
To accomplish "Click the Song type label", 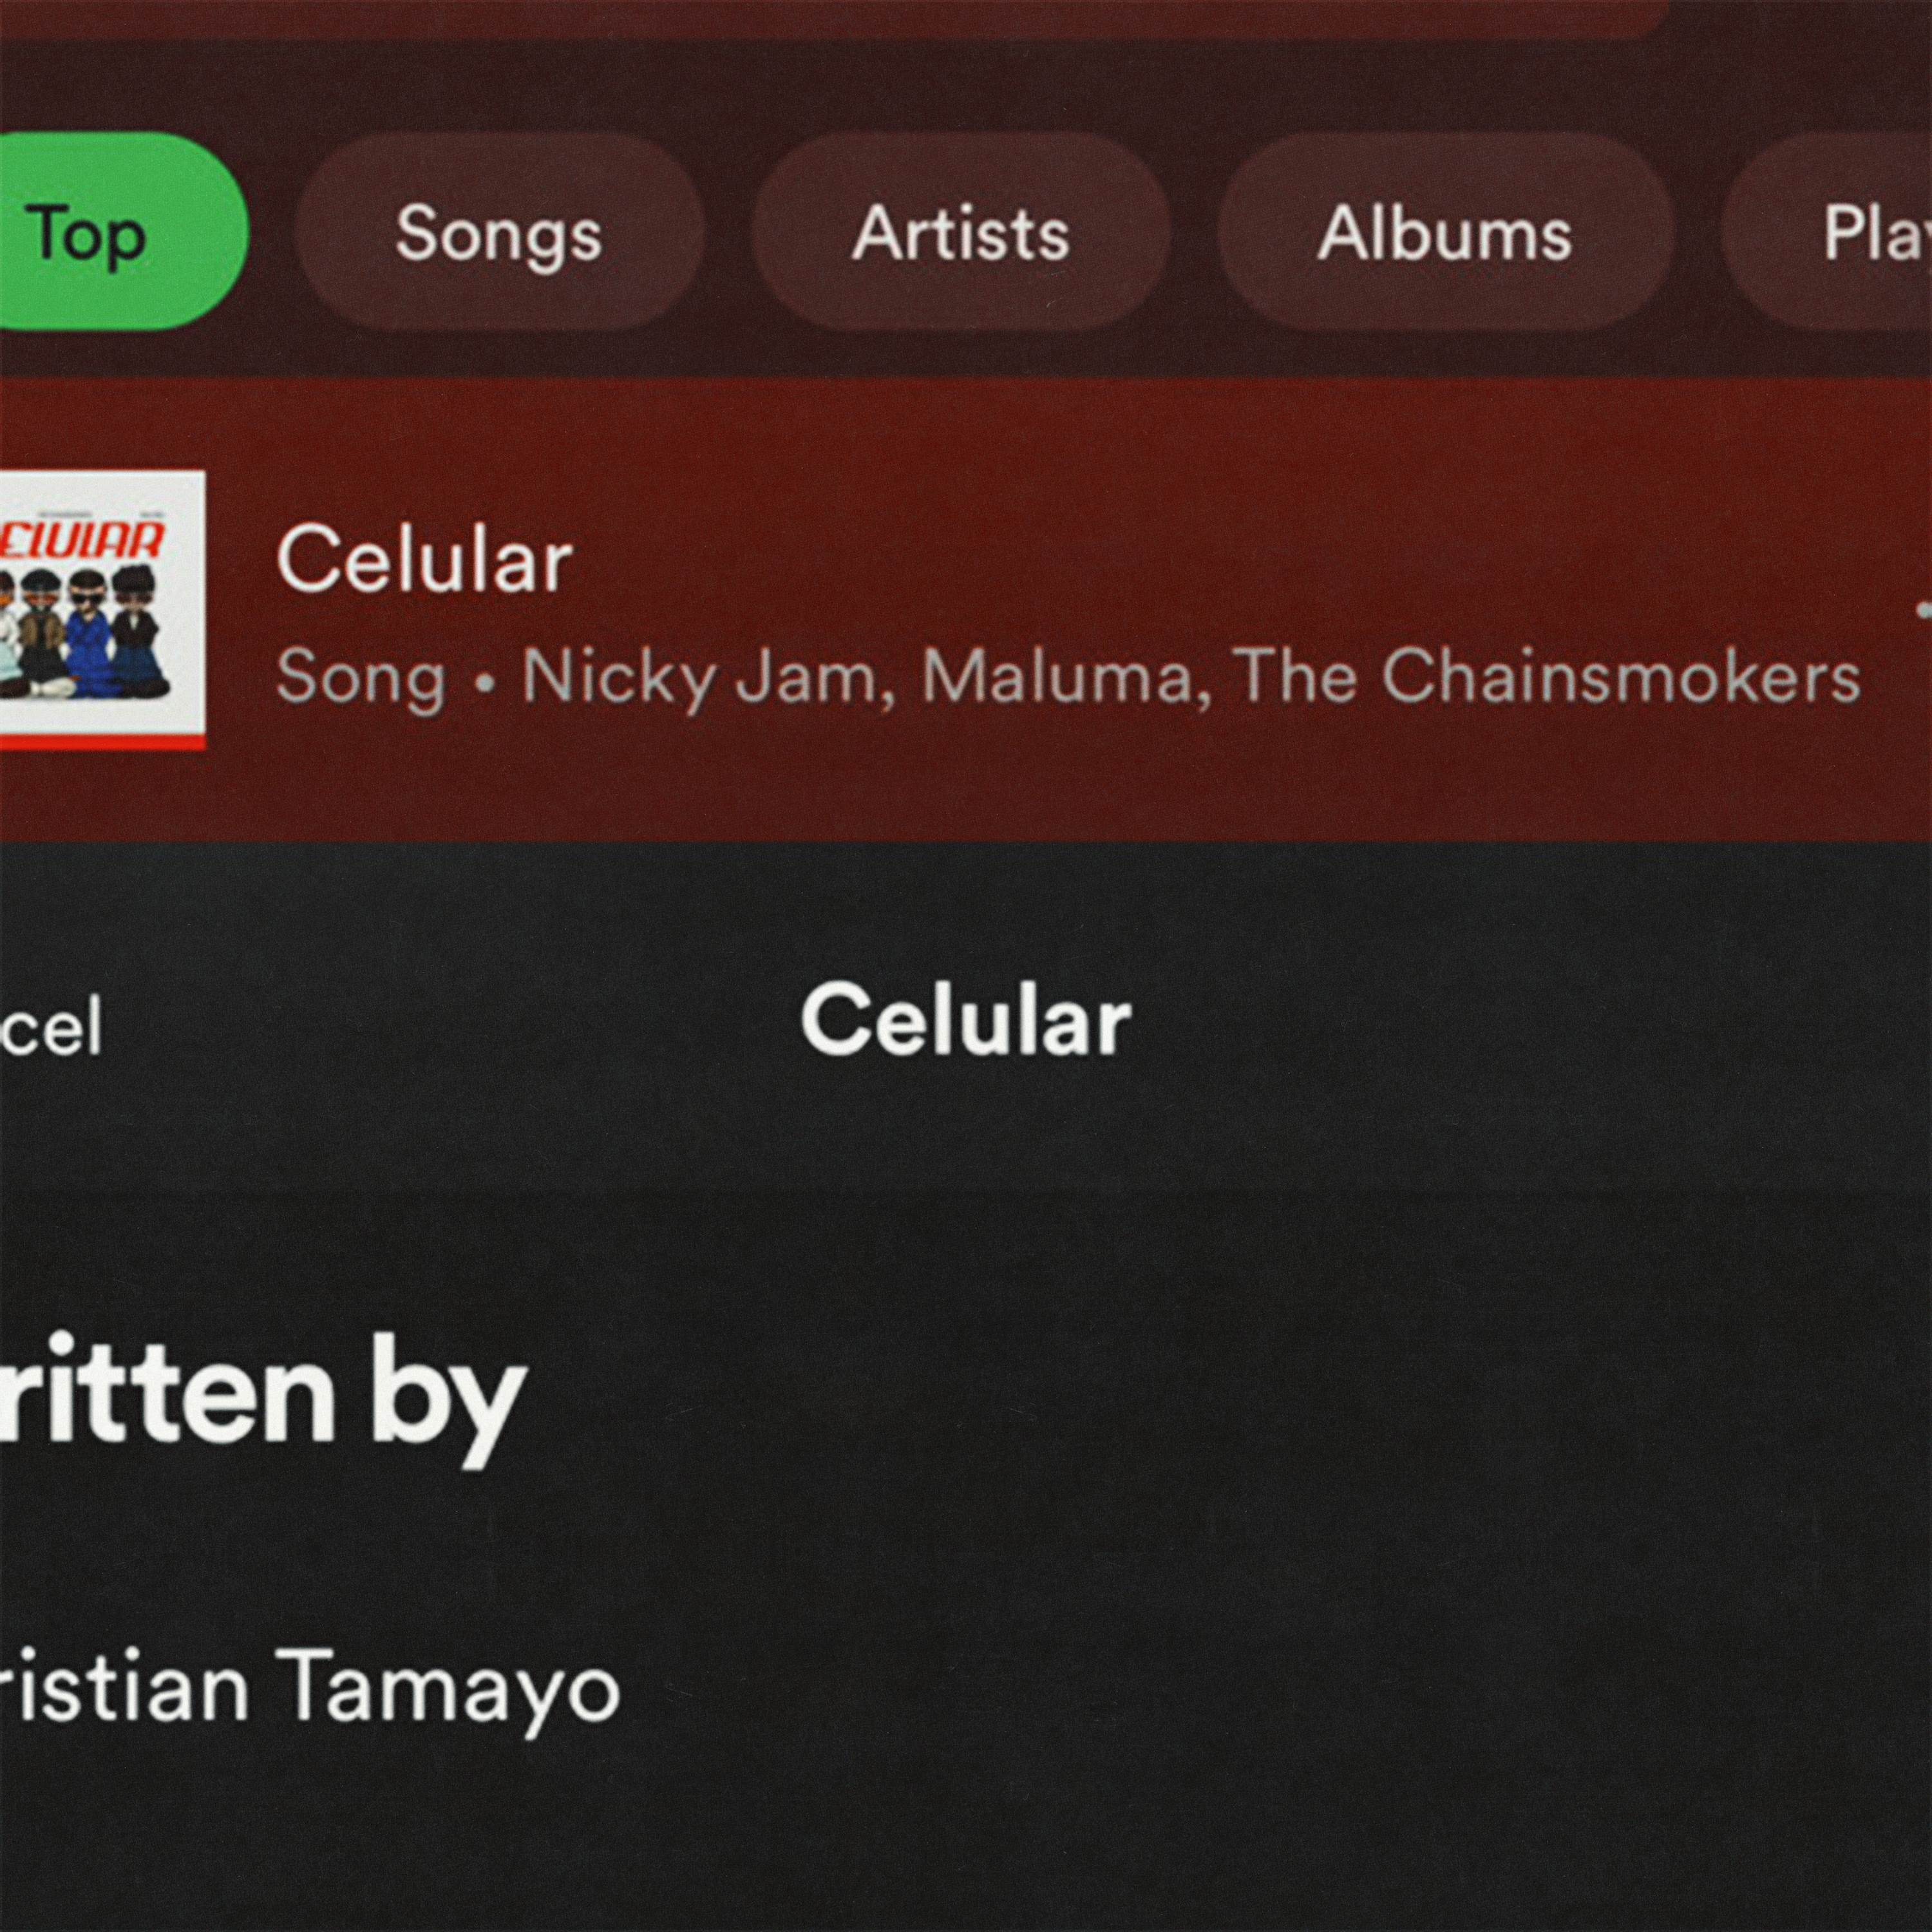I will click(x=360, y=677).
